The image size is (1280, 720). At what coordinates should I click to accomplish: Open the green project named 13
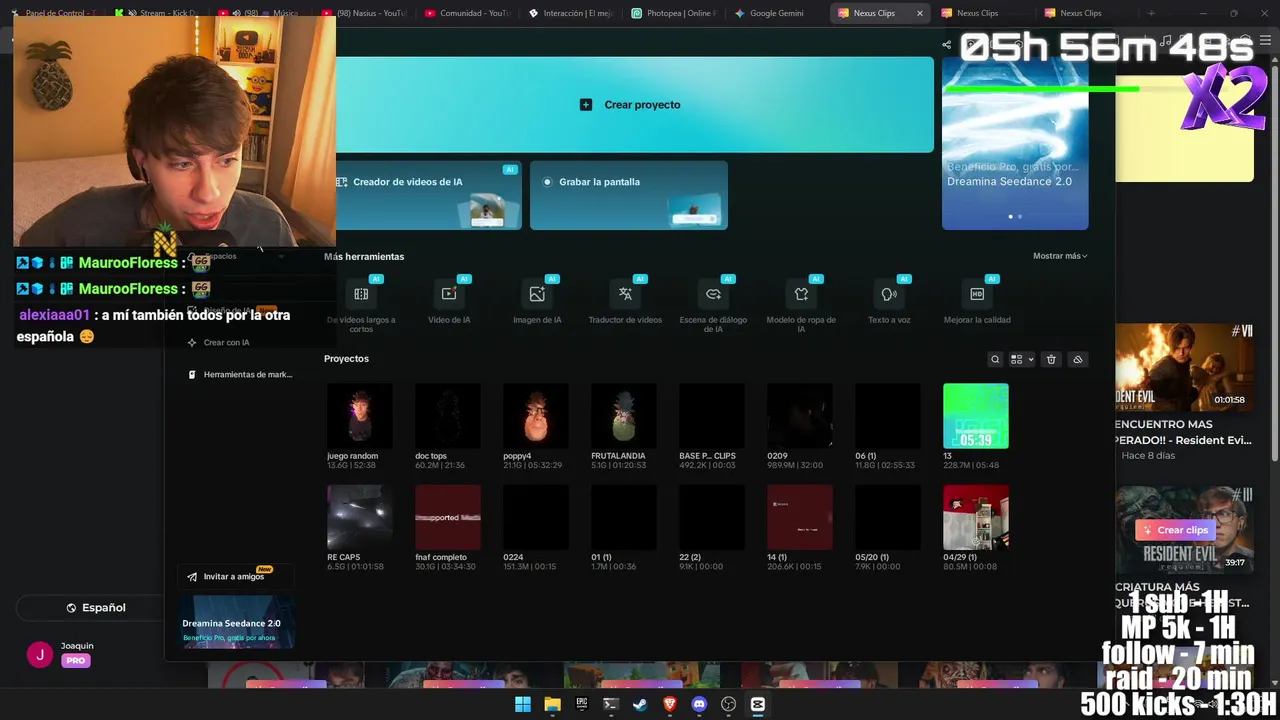pos(976,416)
